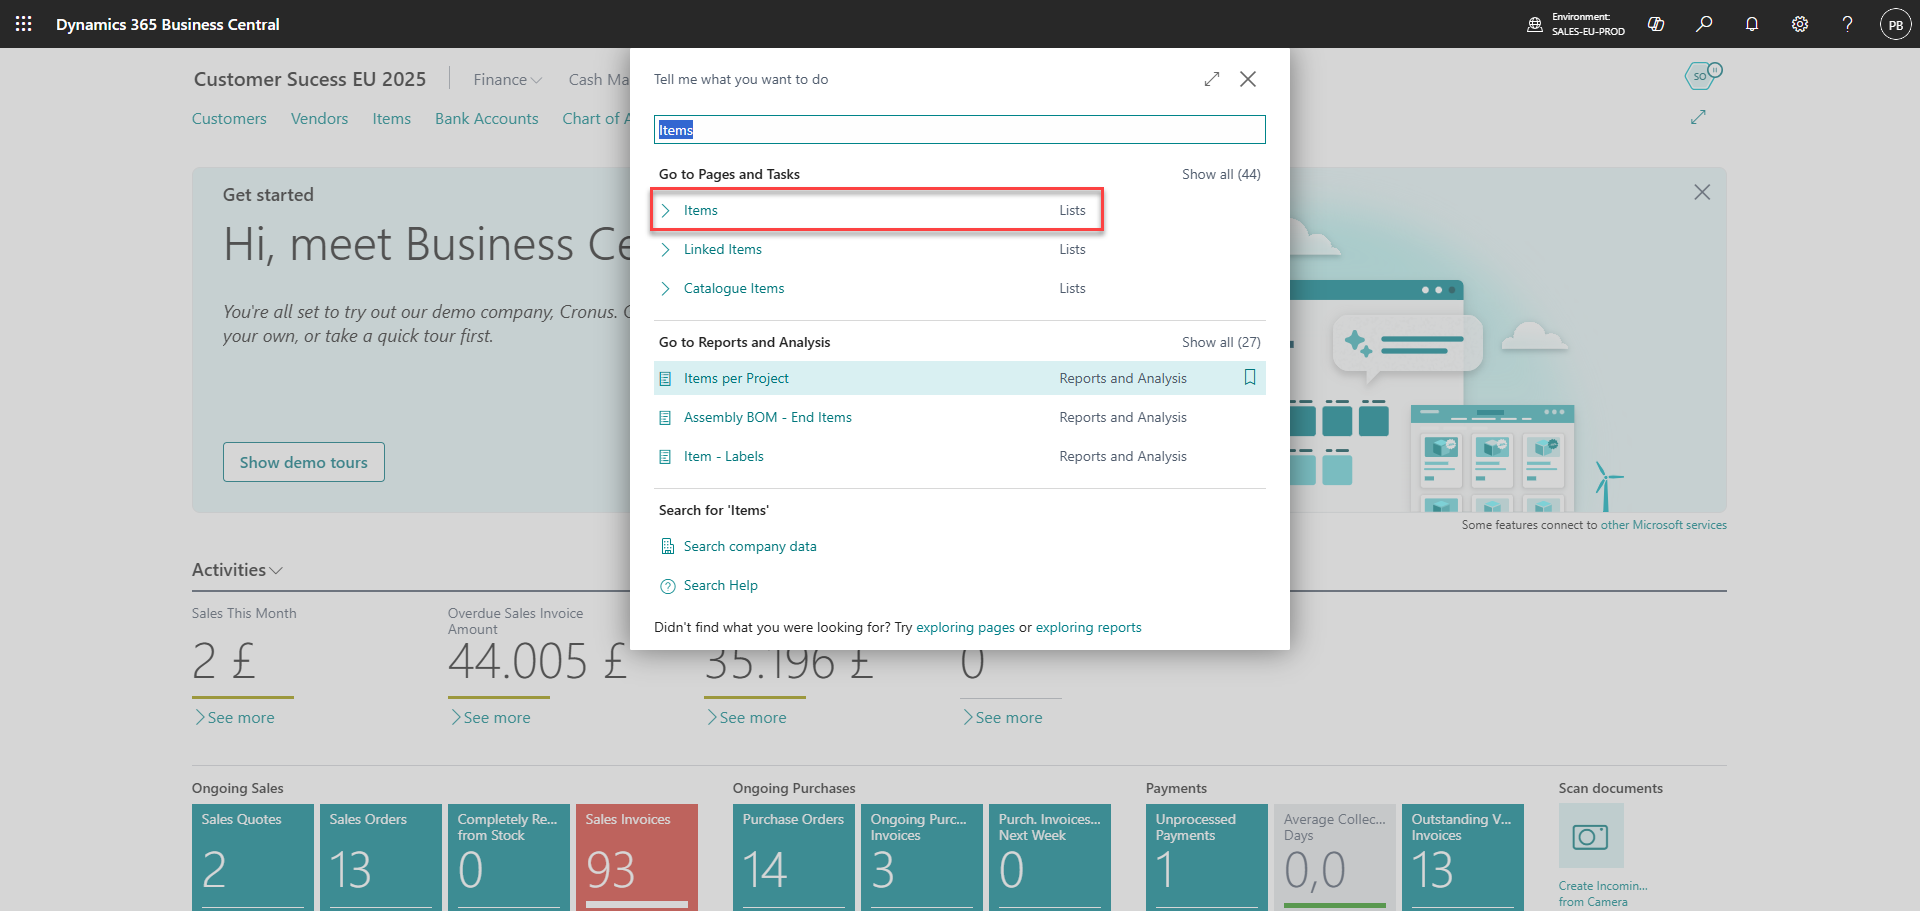Open the Copilot icon in header

pos(1656,24)
